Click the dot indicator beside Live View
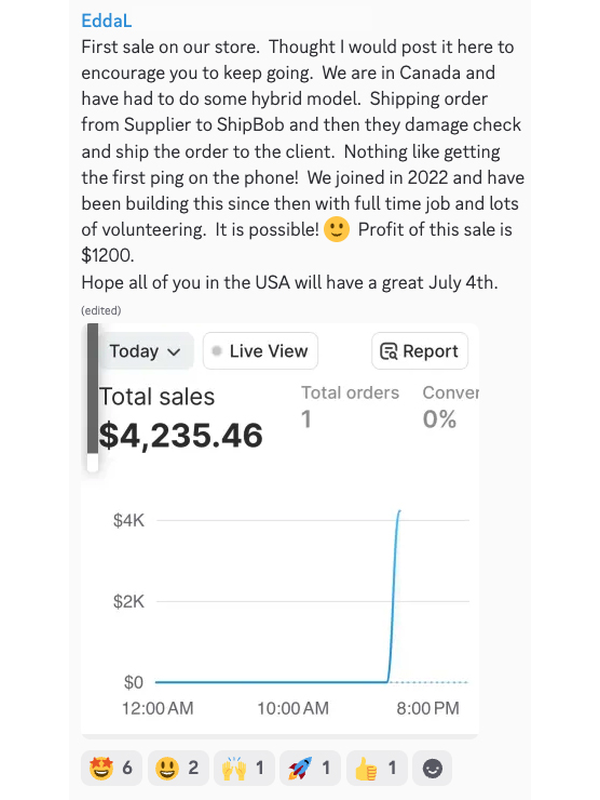This screenshot has width=600, height=800. pyautogui.click(x=217, y=351)
